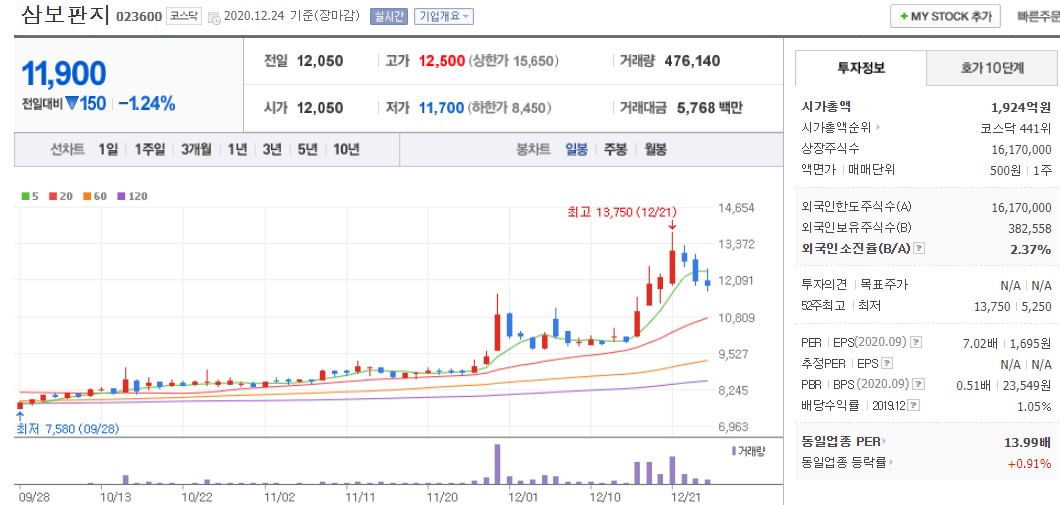Click the 코스닥 market badge

tap(185, 16)
